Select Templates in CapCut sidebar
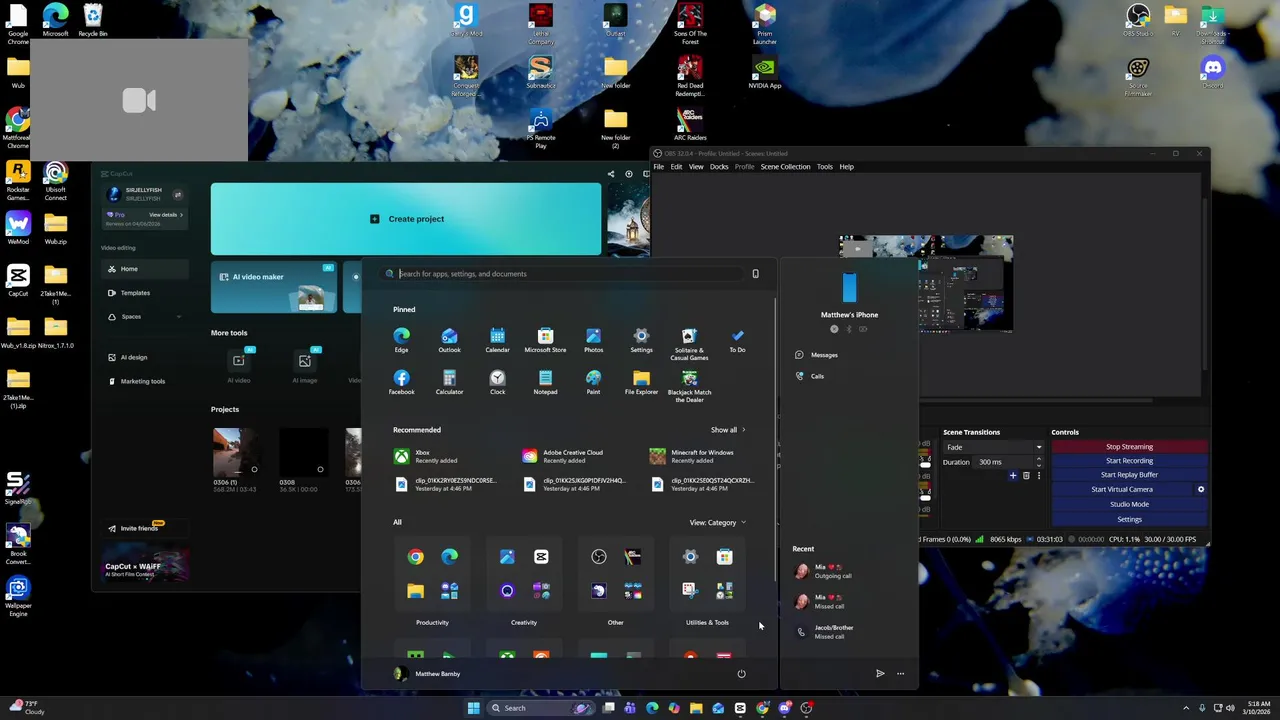Screen dimensions: 1280x720 coord(145,293)
